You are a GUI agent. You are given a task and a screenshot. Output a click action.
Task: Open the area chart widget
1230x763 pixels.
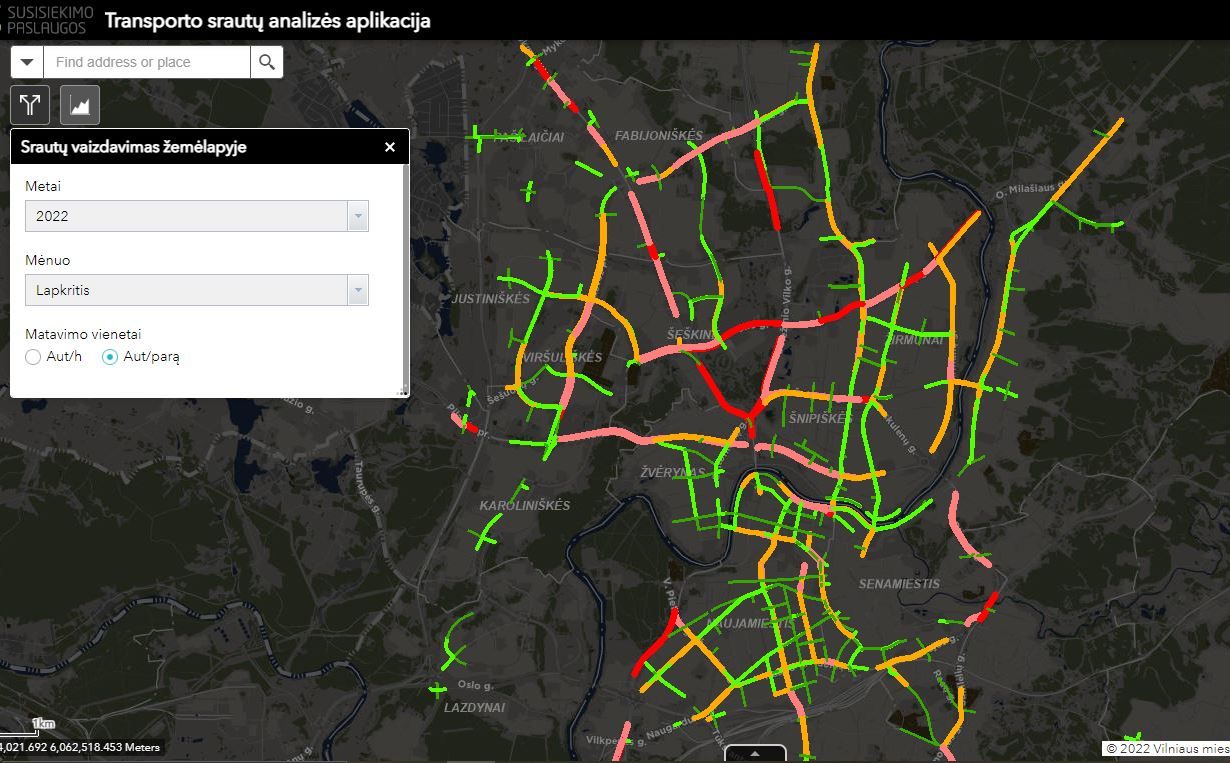click(80, 105)
